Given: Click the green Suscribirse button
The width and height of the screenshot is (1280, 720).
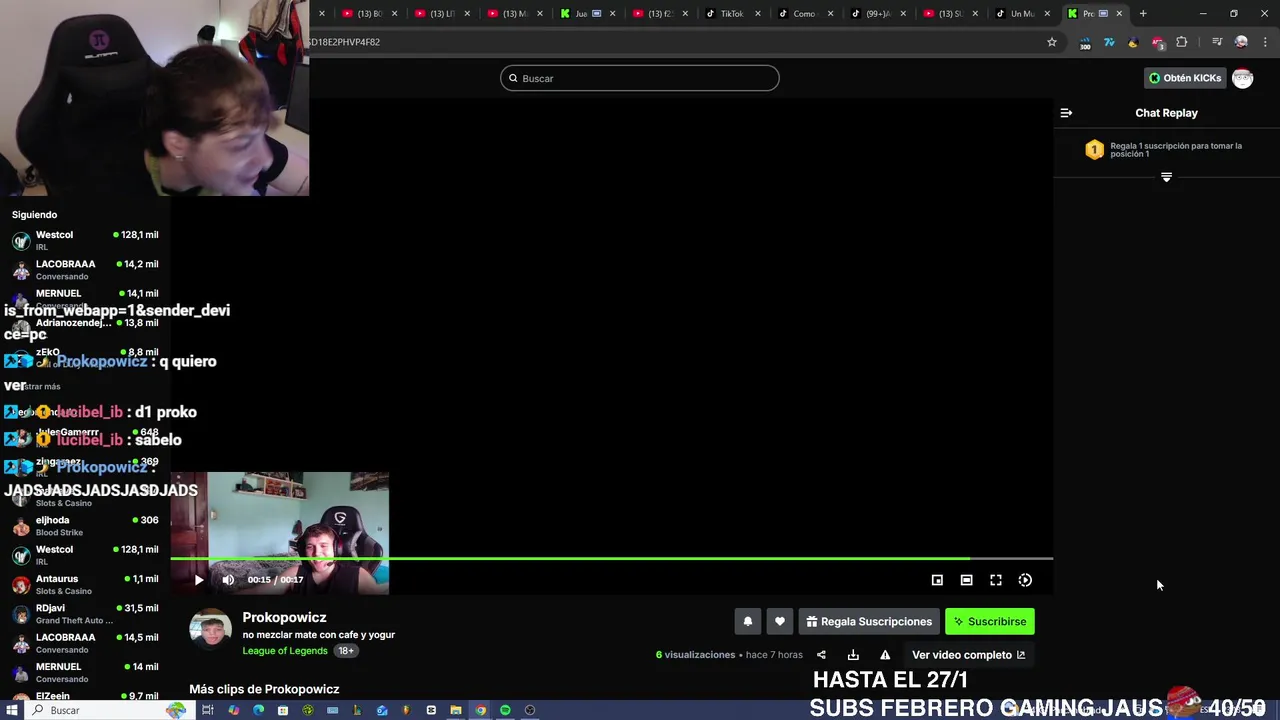Looking at the screenshot, I should coord(990,621).
